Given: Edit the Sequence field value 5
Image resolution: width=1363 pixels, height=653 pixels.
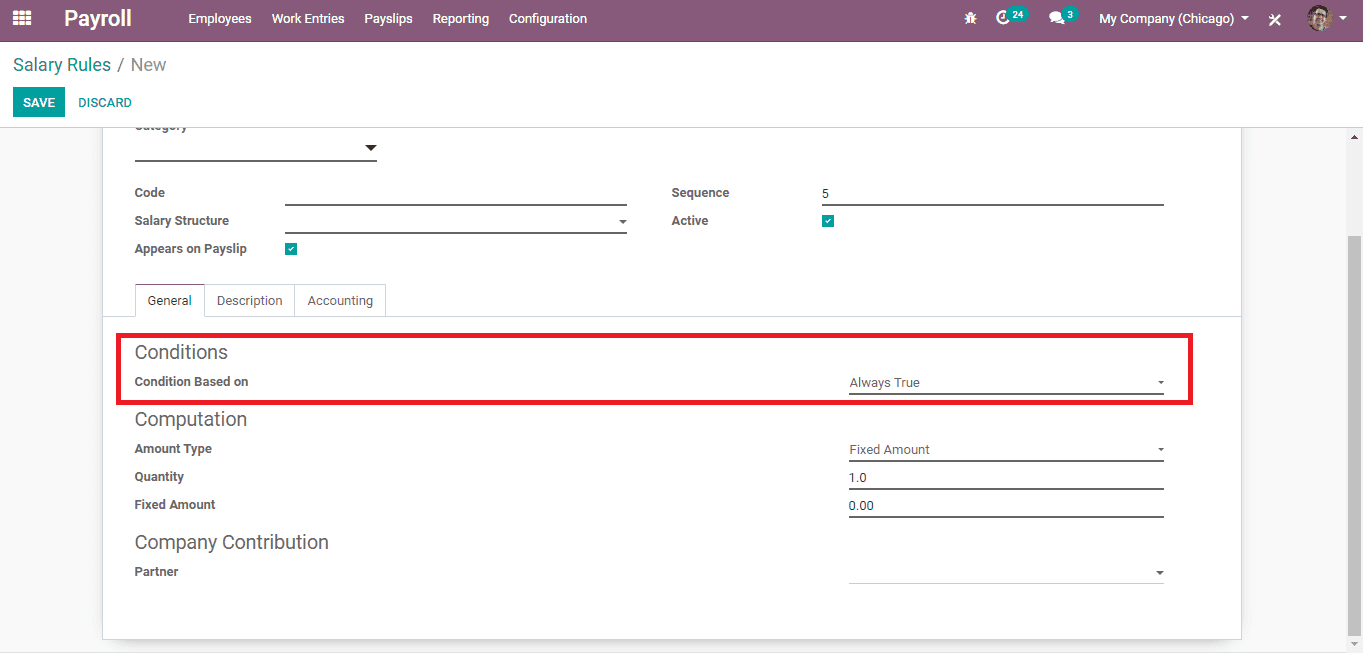Looking at the screenshot, I should [993, 194].
